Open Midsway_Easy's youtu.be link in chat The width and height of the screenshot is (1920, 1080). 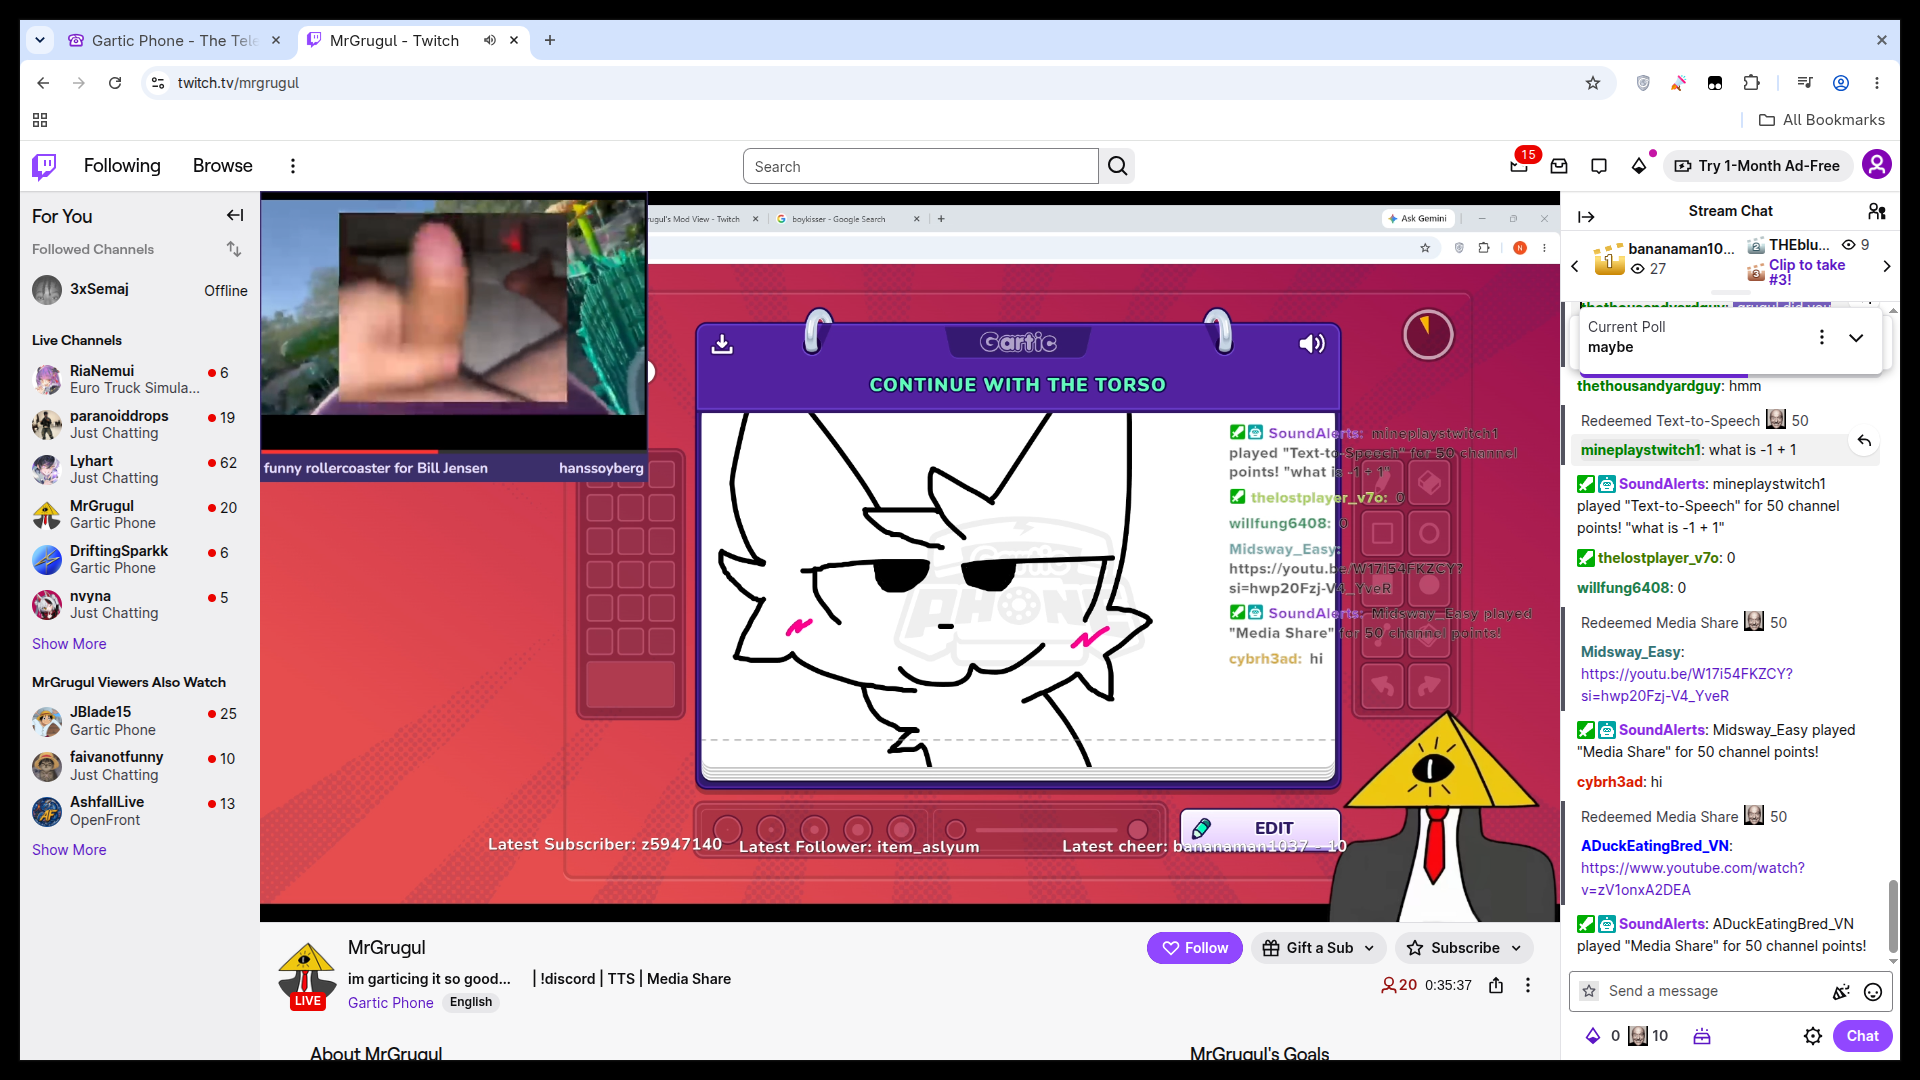point(1686,685)
